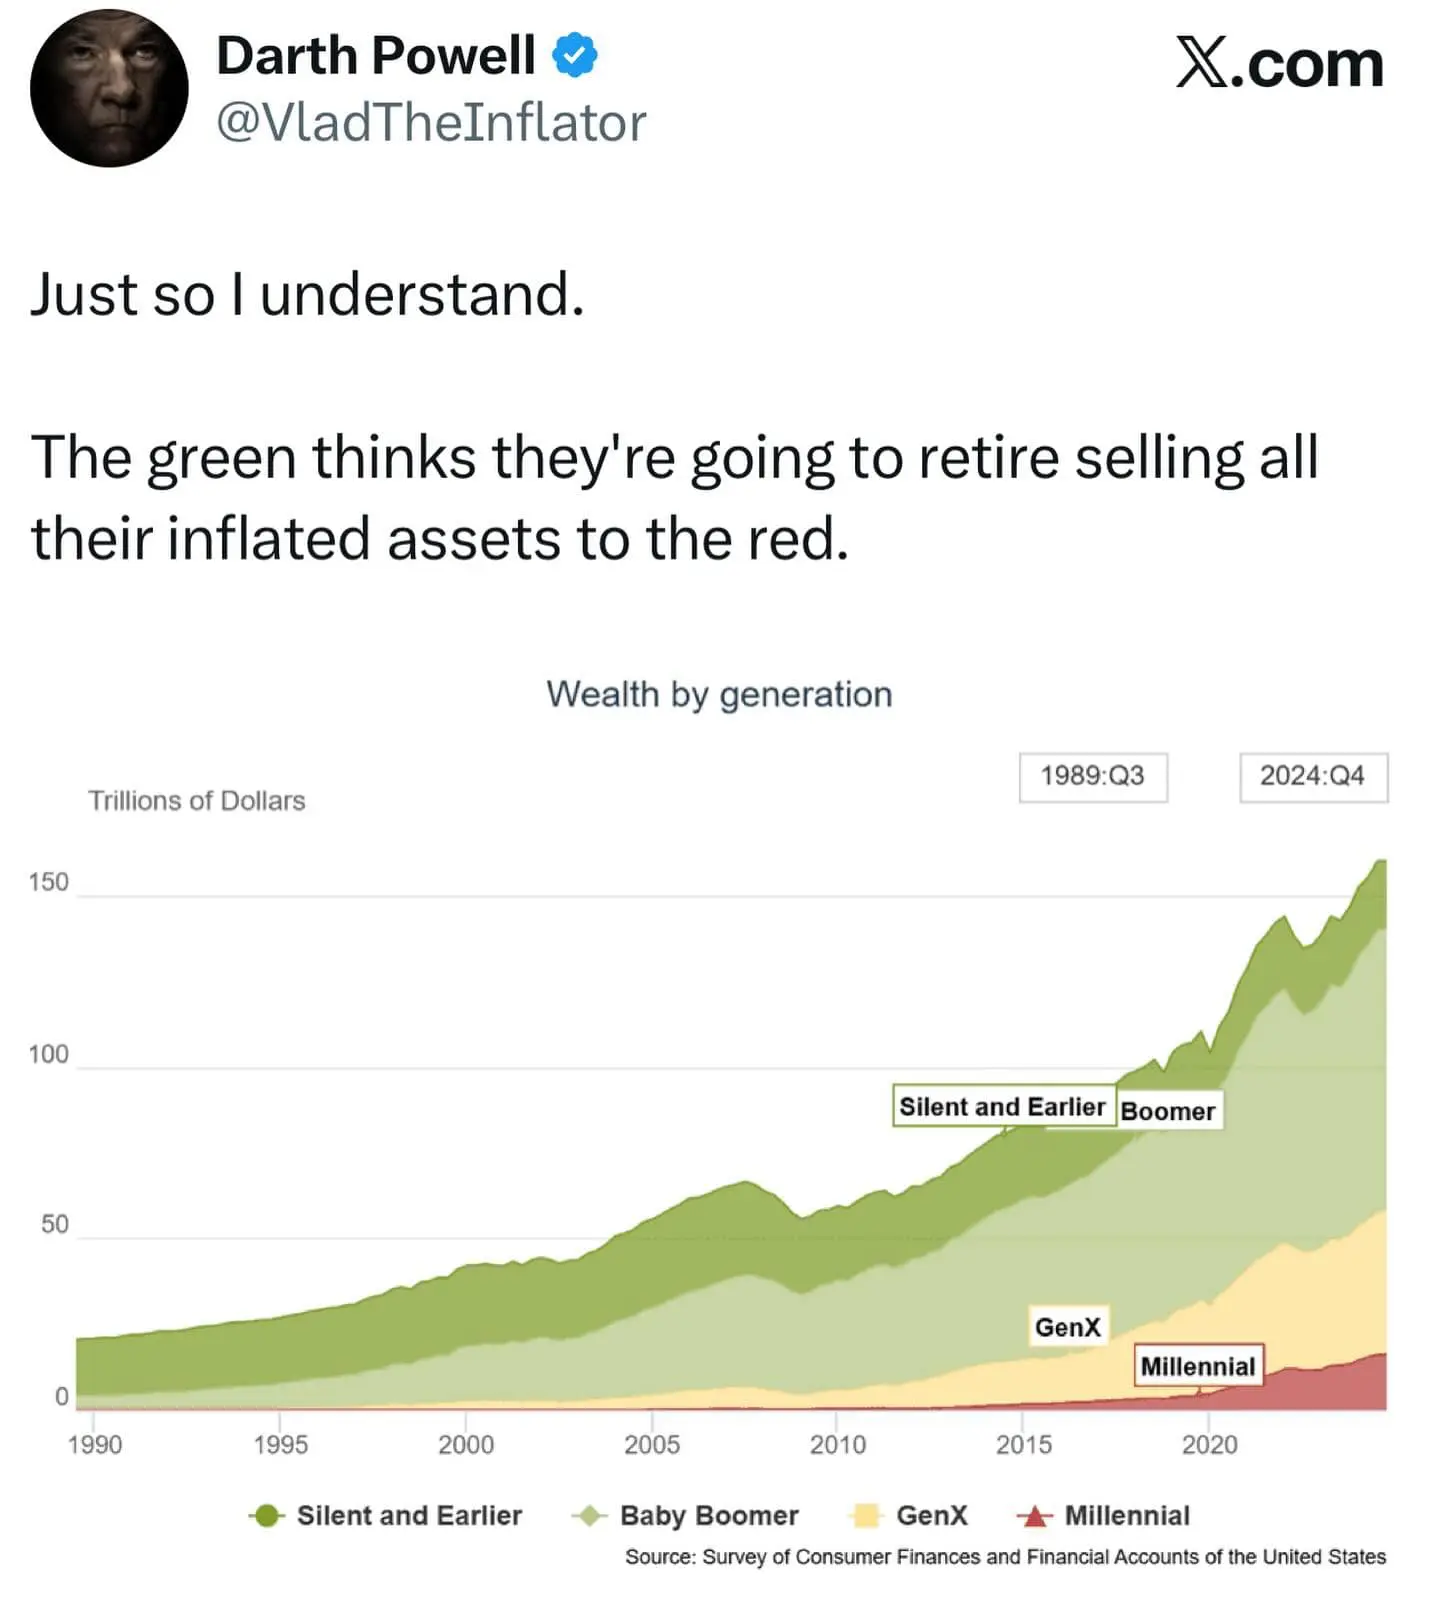The height and width of the screenshot is (1609, 1440).
Task: Click the Source citation text
Action: (x=1005, y=1557)
